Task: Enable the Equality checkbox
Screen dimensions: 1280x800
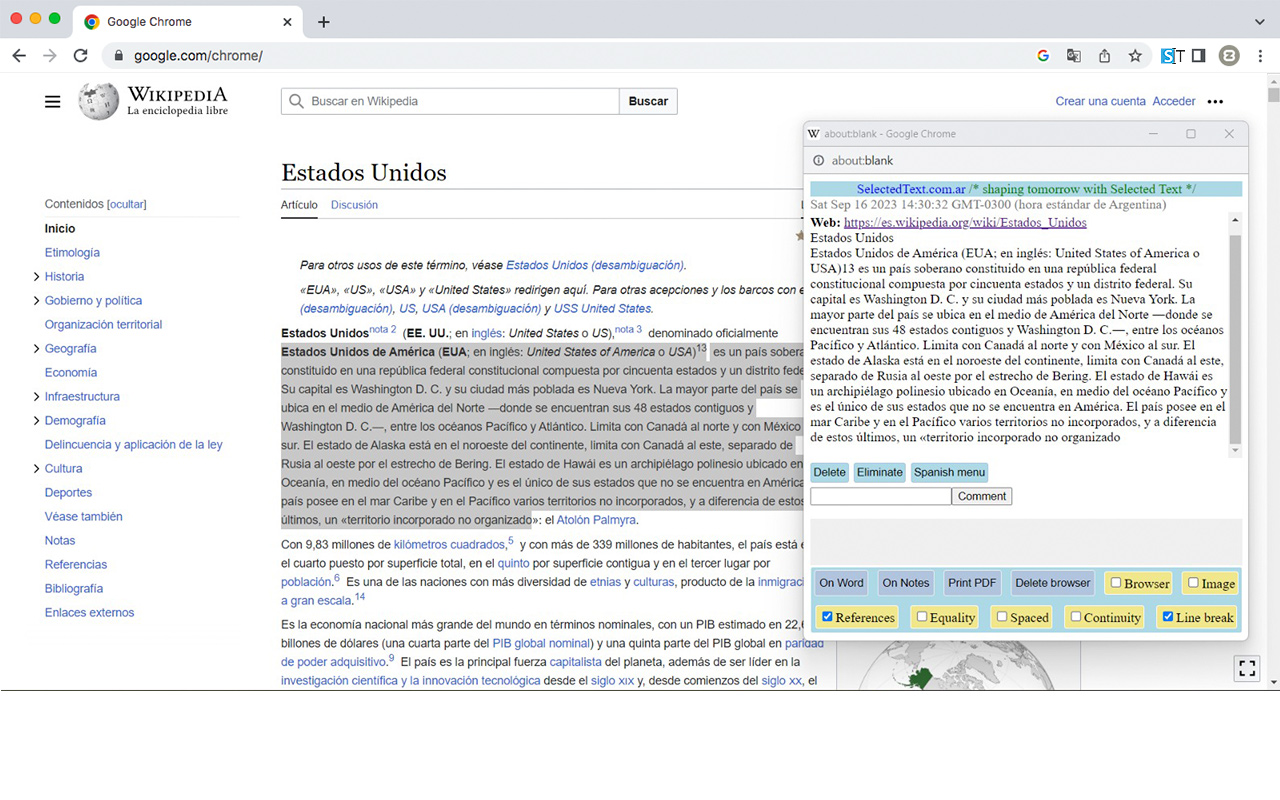Action: coord(922,617)
